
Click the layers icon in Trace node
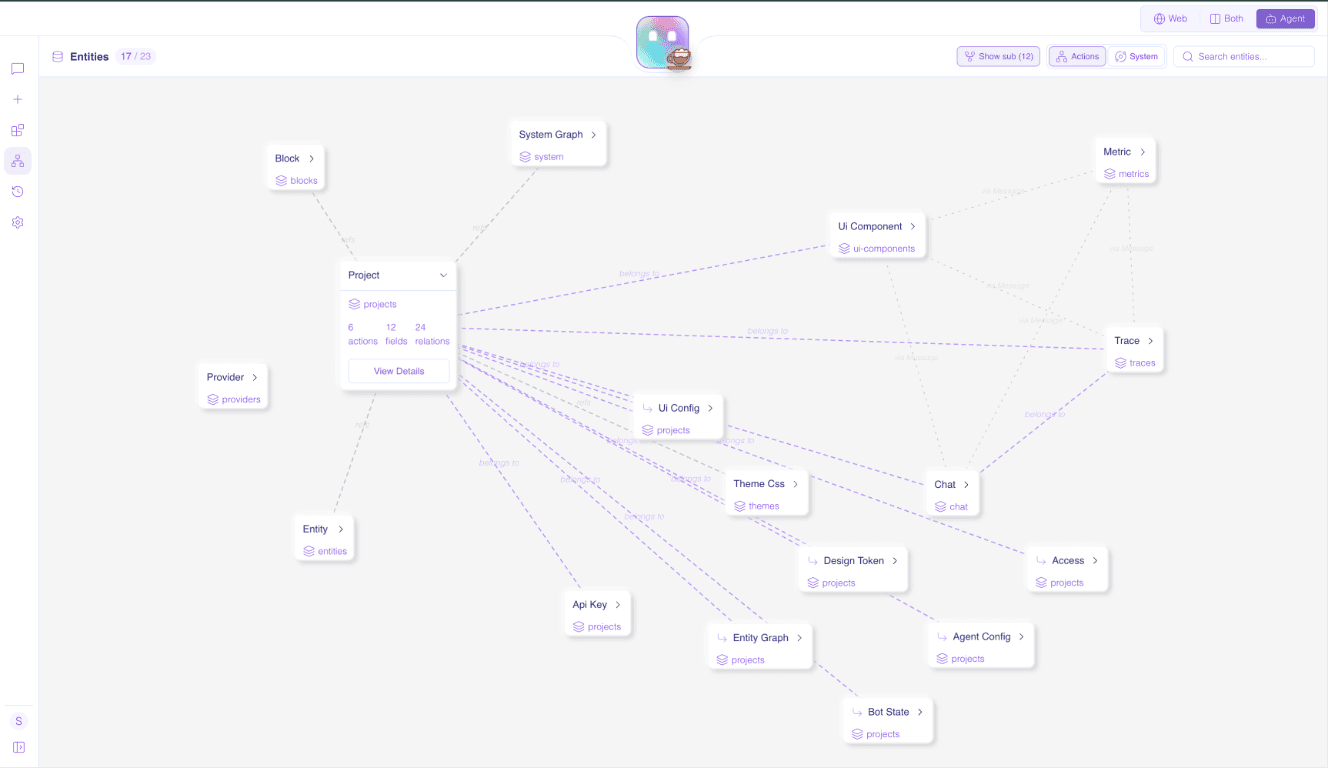pos(1120,363)
